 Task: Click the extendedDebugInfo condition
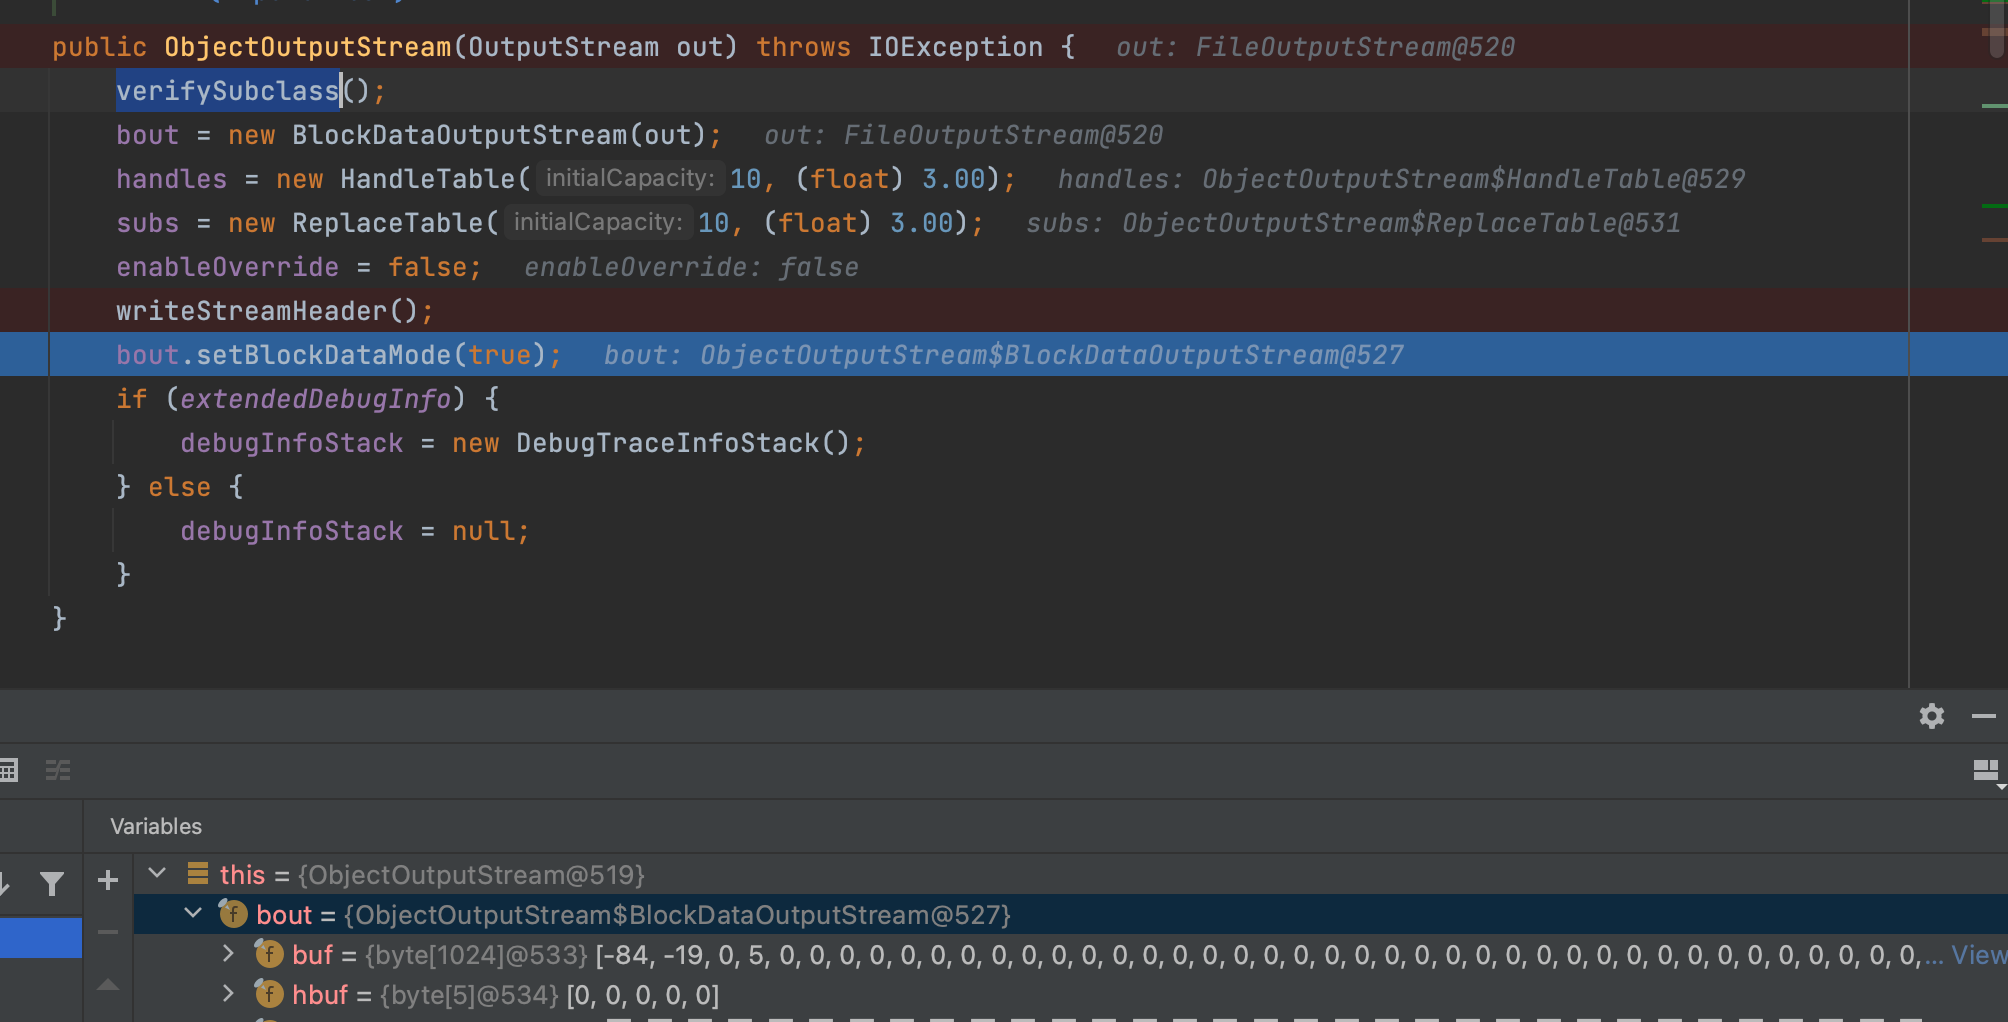point(315,399)
